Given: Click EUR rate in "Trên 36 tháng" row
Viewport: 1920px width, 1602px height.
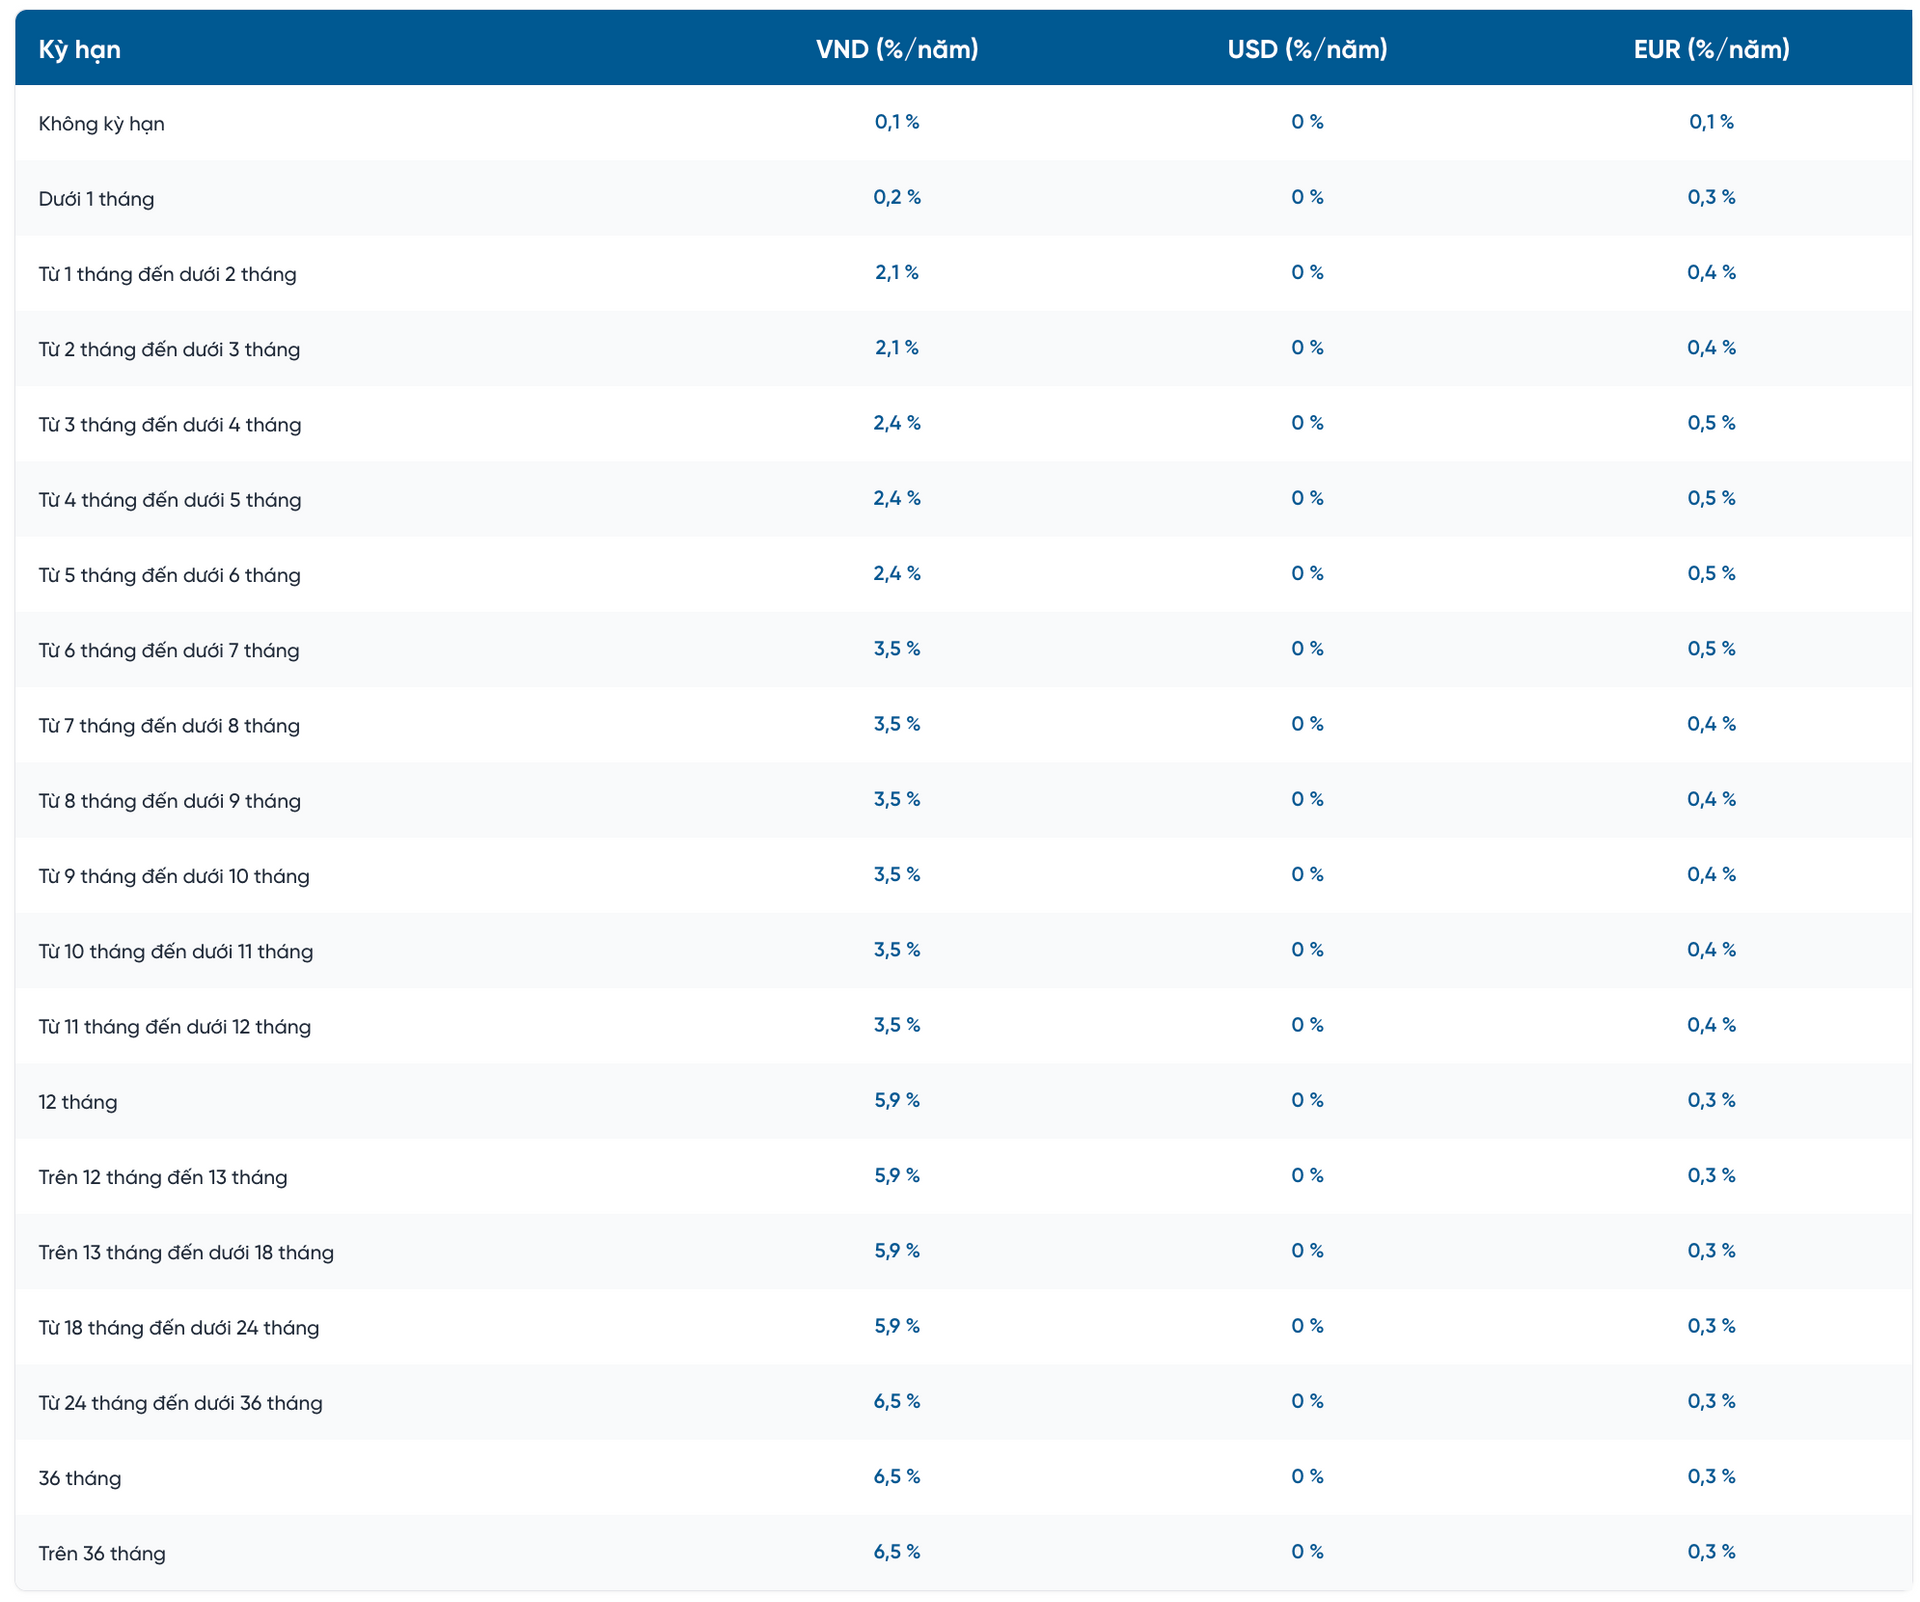Looking at the screenshot, I should coord(1711,1551).
